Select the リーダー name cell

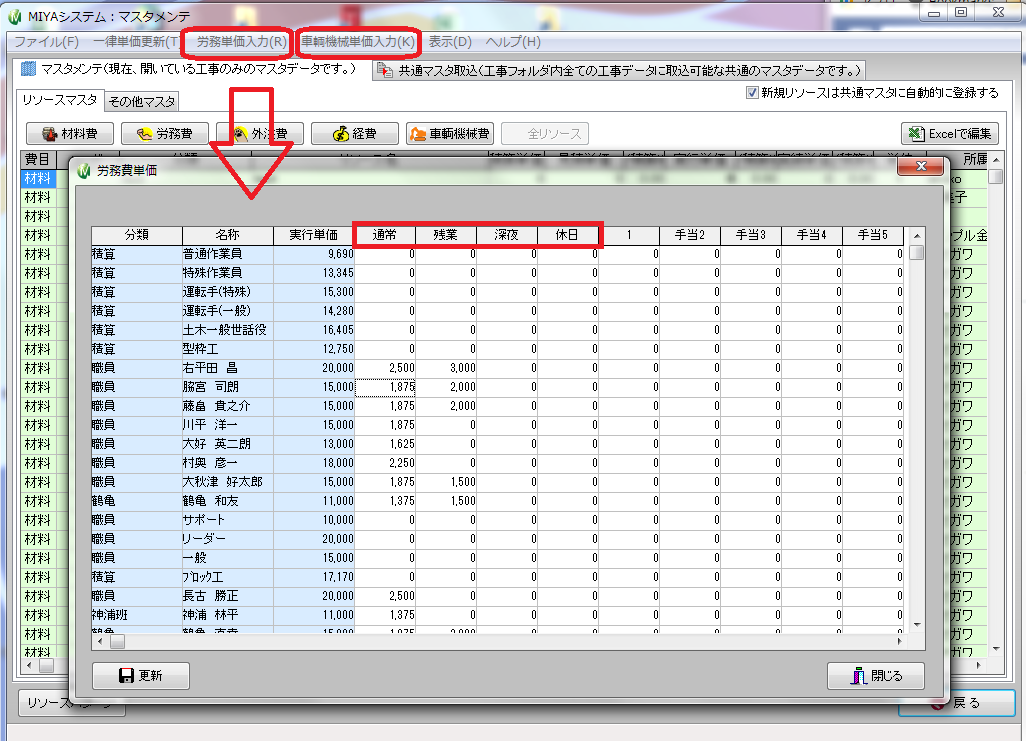228,539
